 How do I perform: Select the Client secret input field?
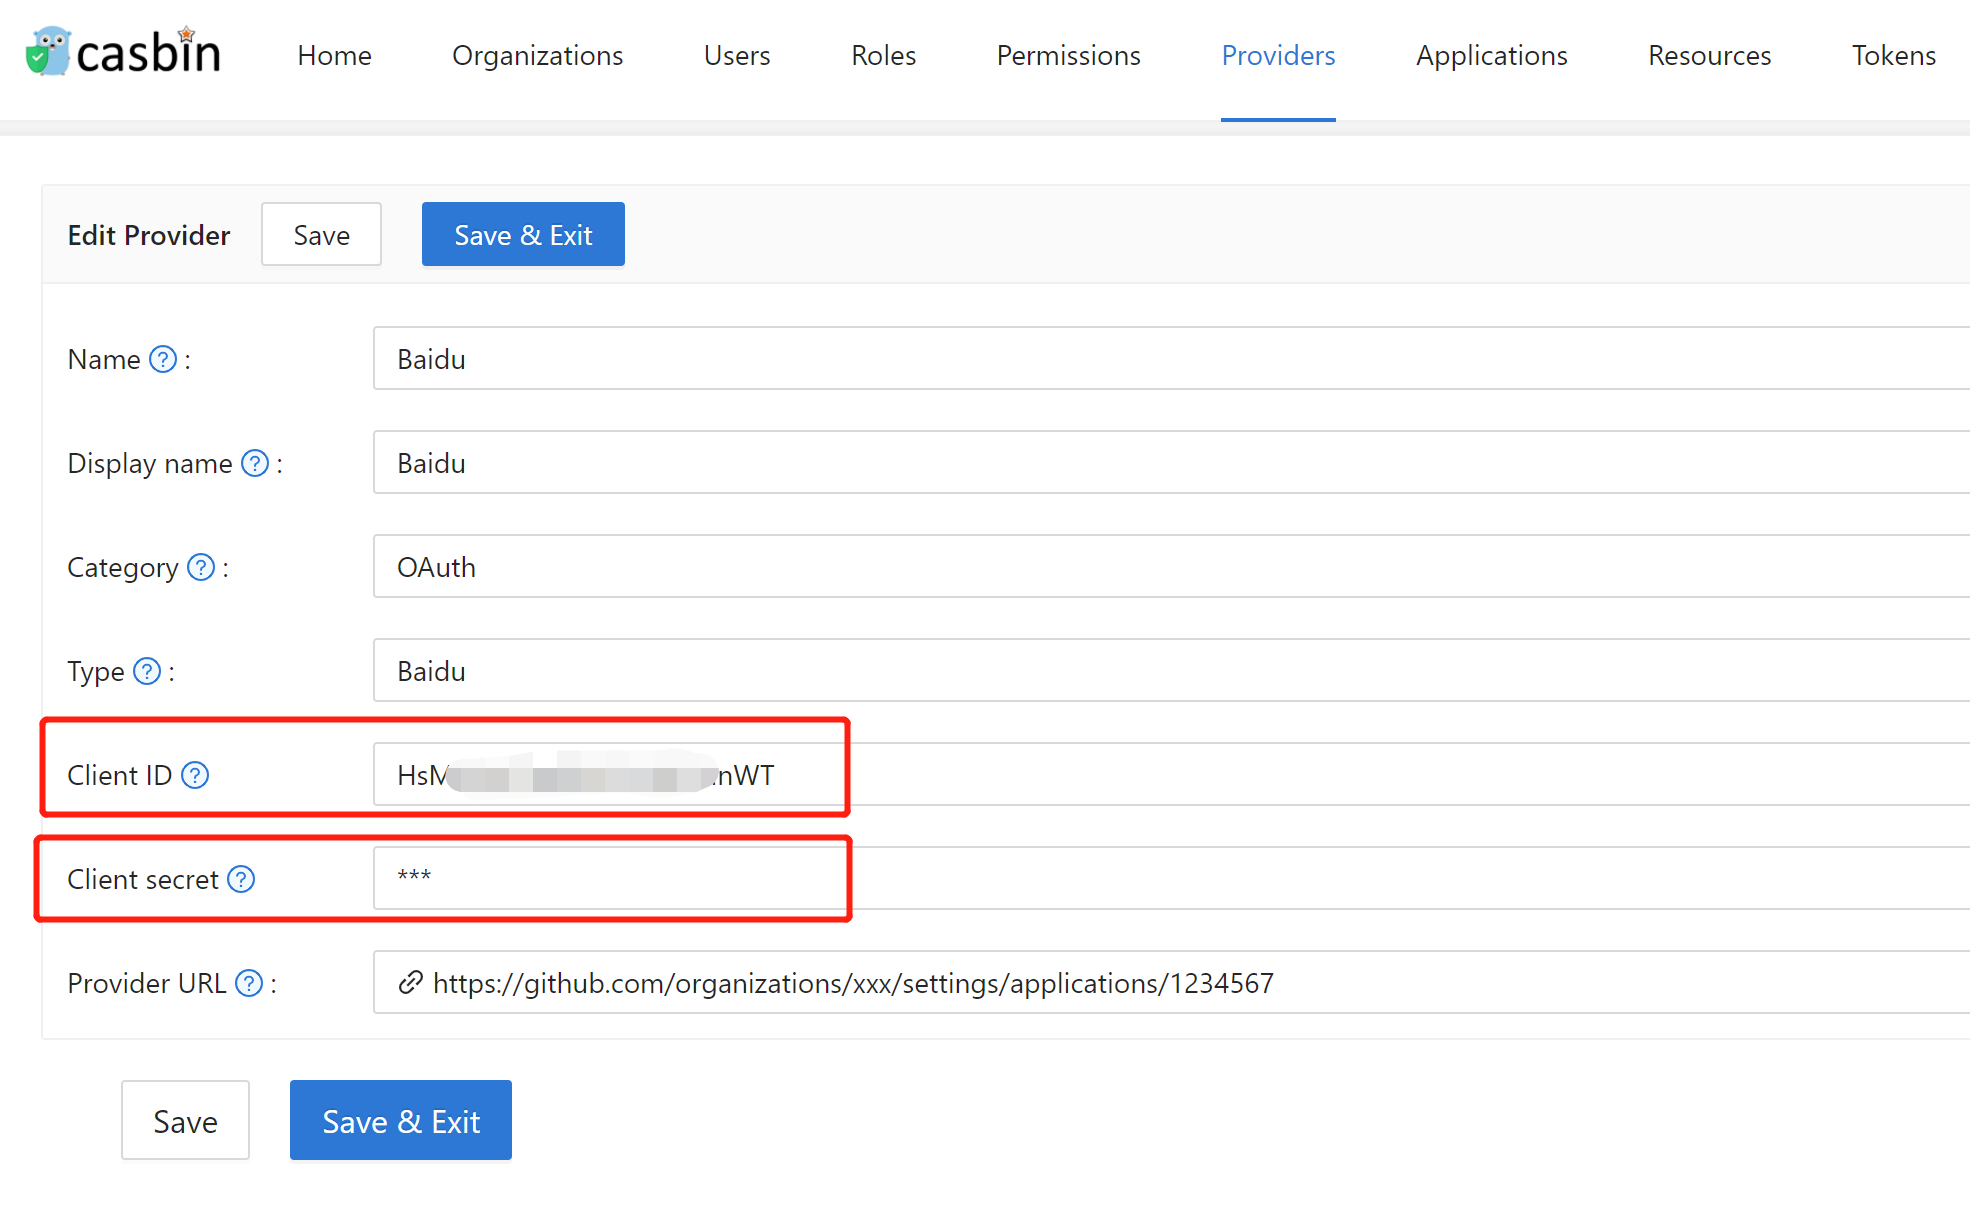(x=610, y=878)
